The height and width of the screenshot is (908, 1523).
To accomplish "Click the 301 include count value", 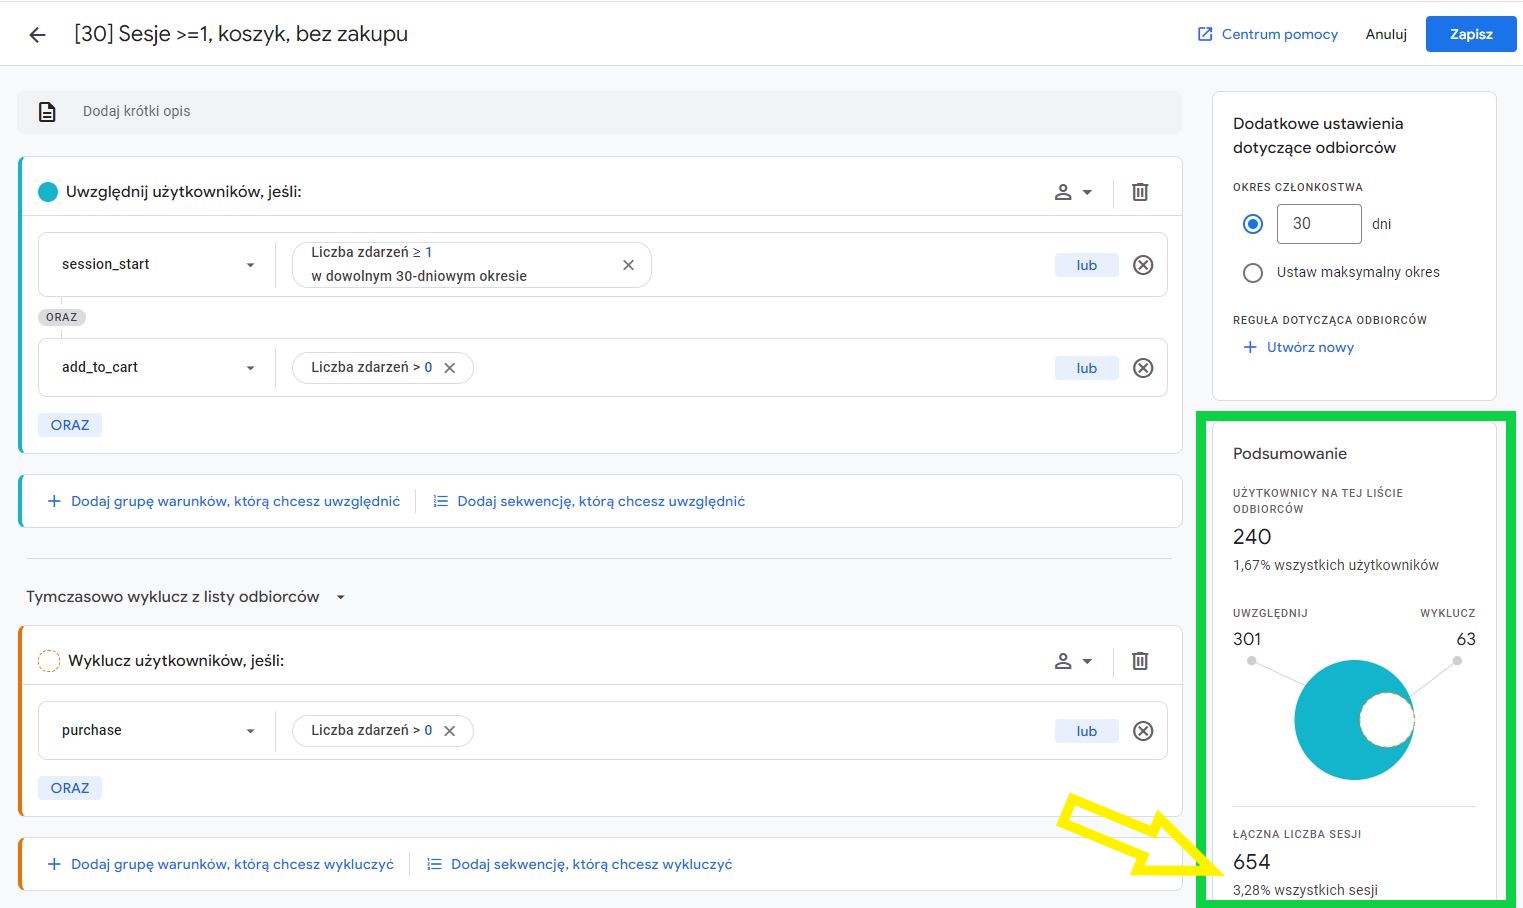I will coord(1247,639).
